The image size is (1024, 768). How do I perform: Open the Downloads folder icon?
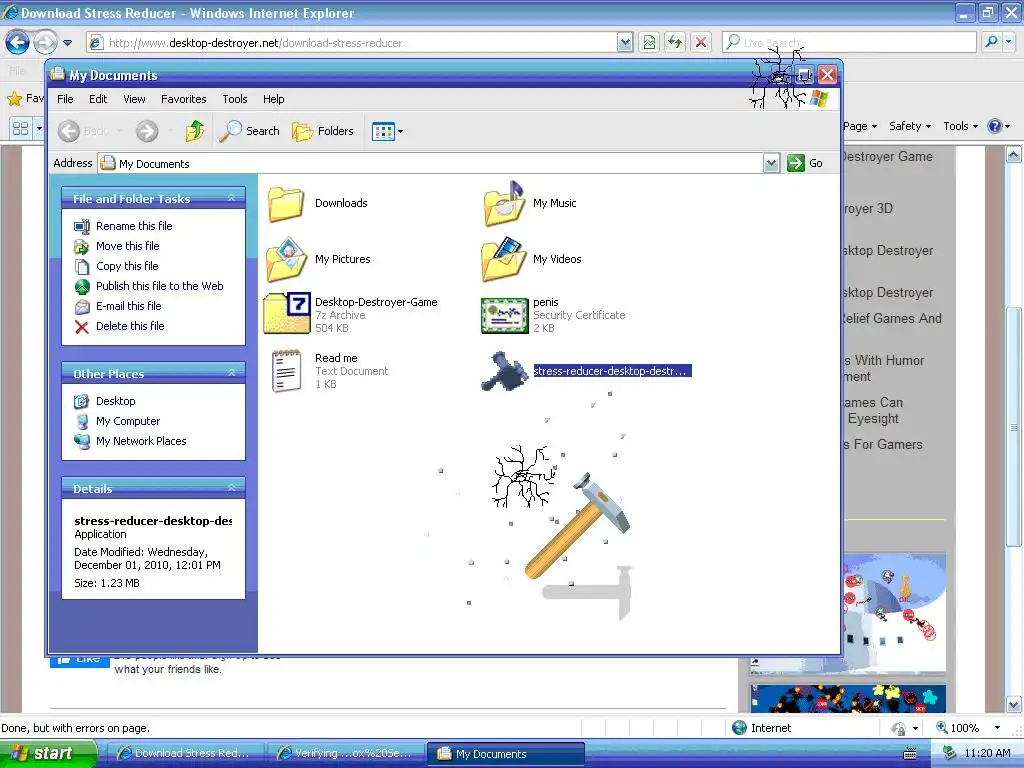pos(286,204)
